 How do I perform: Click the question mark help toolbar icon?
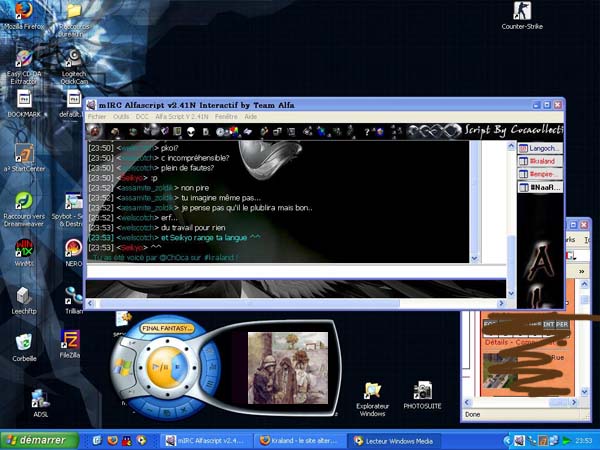[x=367, y=132]
